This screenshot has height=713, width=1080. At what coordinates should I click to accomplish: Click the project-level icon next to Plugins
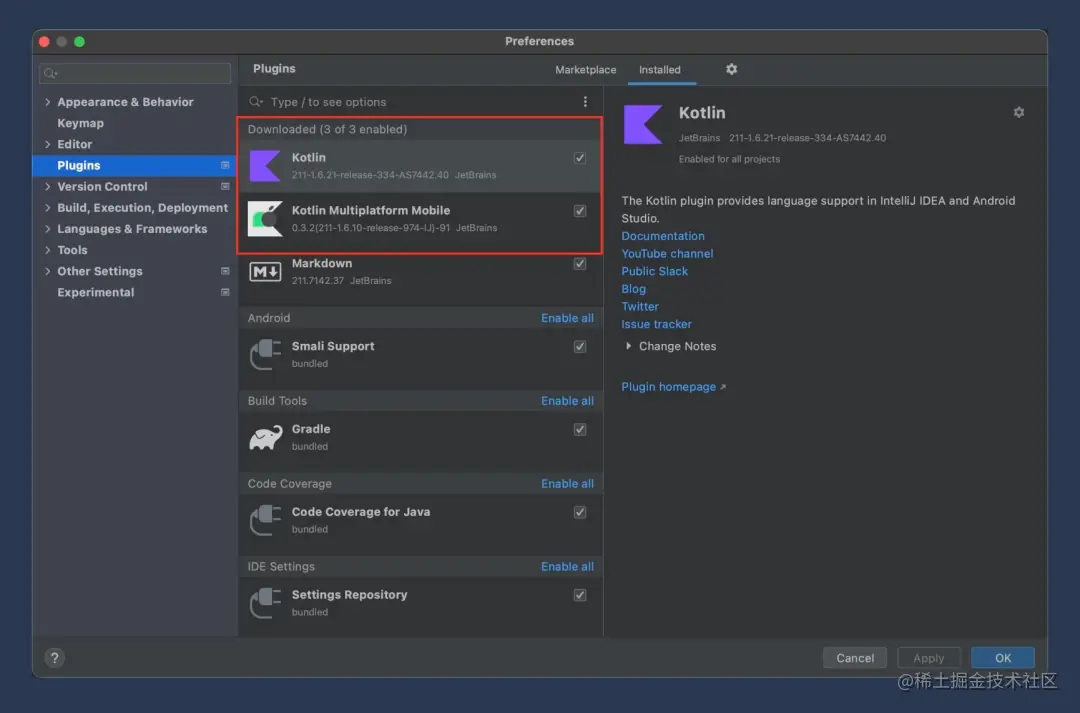[x=225, y=165]
